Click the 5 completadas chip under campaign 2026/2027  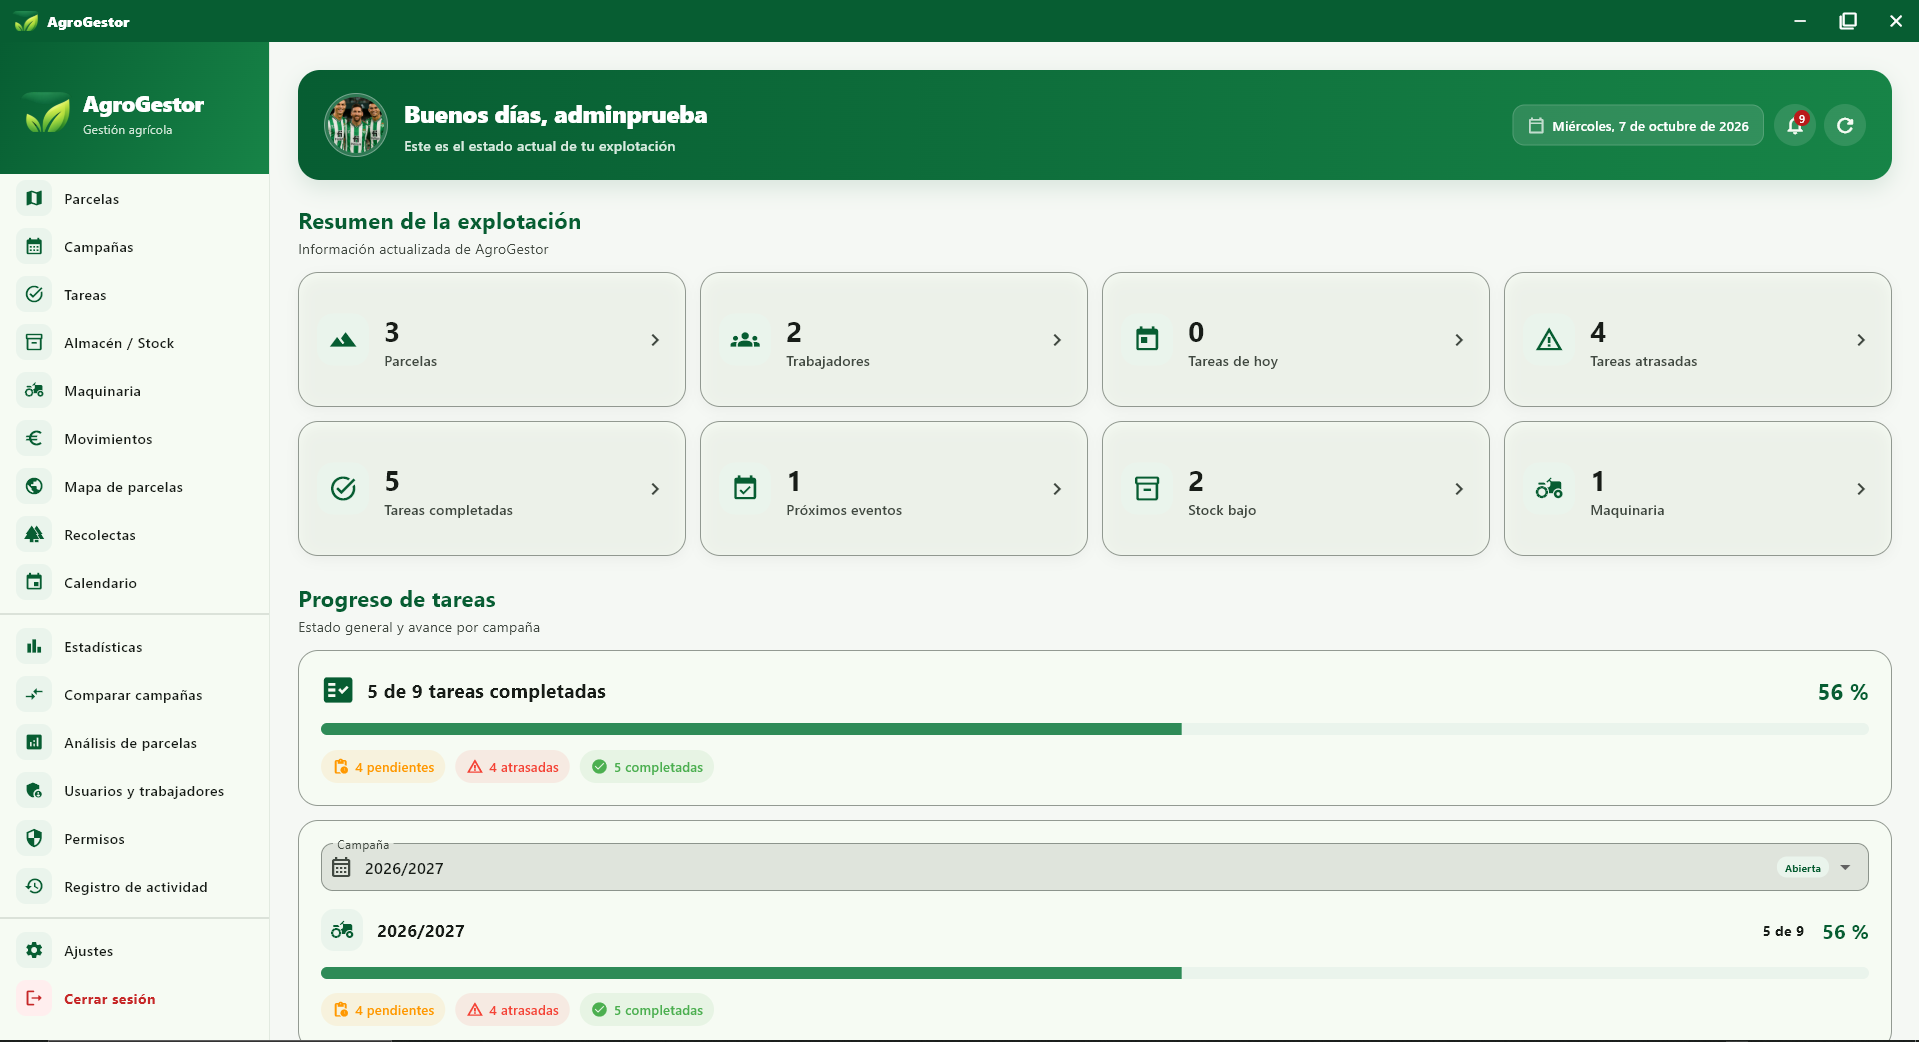click(647, 1010)
